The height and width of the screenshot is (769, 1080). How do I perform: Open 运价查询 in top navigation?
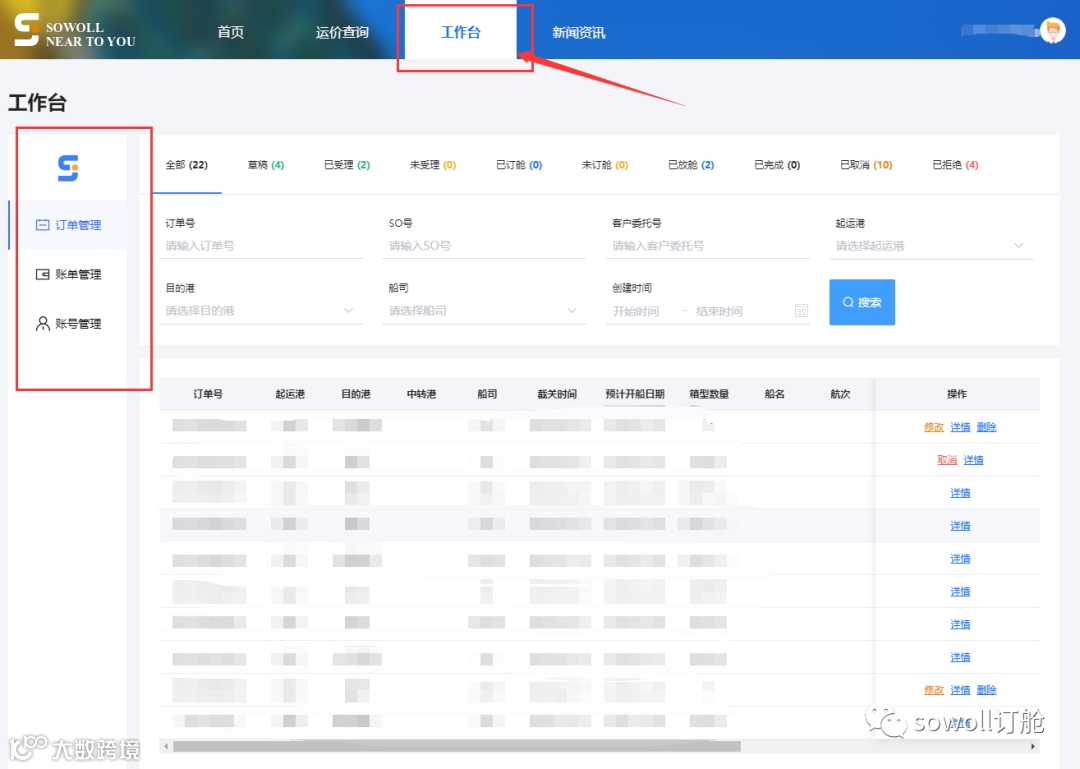tap(342, 32)
